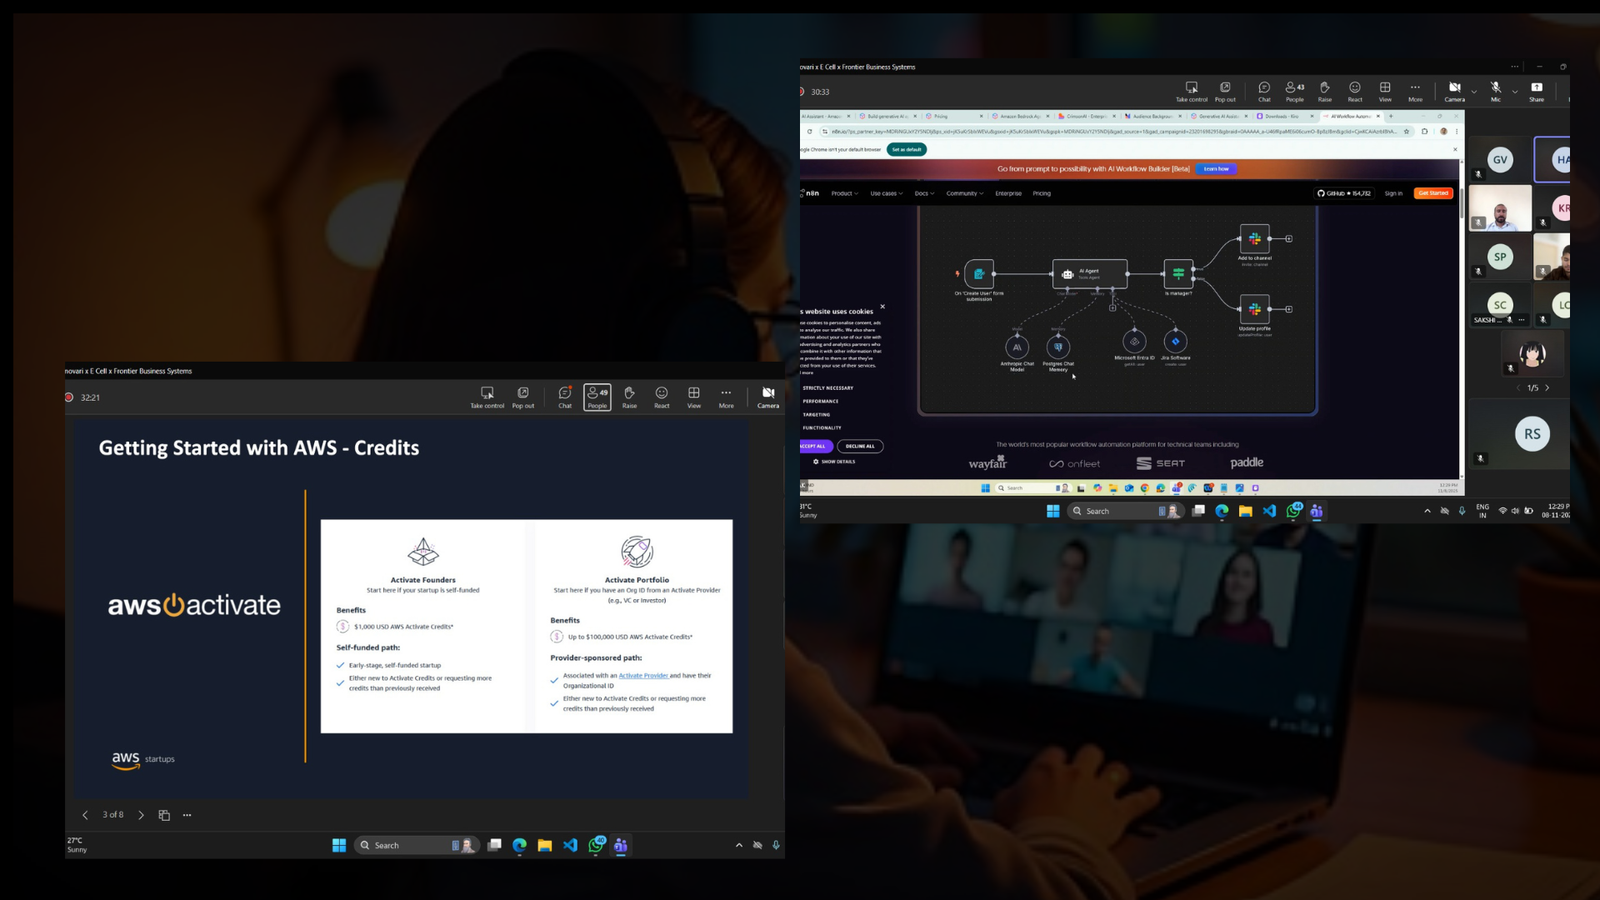Select the Slack Update profile node
Screen dimensions: 1600x900
pos(1255,309)
